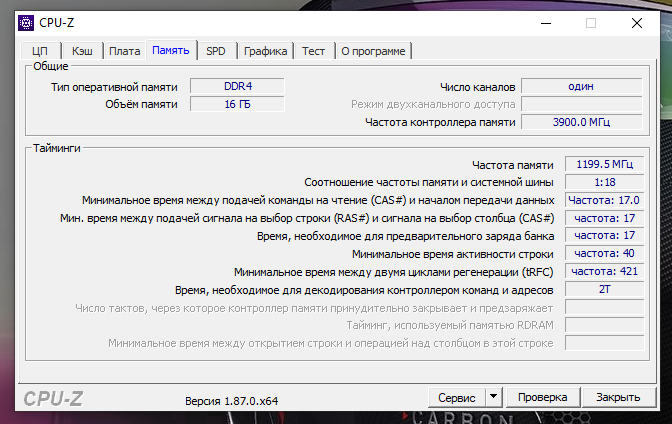Select the 16 ГБ memory size field
This screenshot has width=672, height=424.
coord(237,104)
